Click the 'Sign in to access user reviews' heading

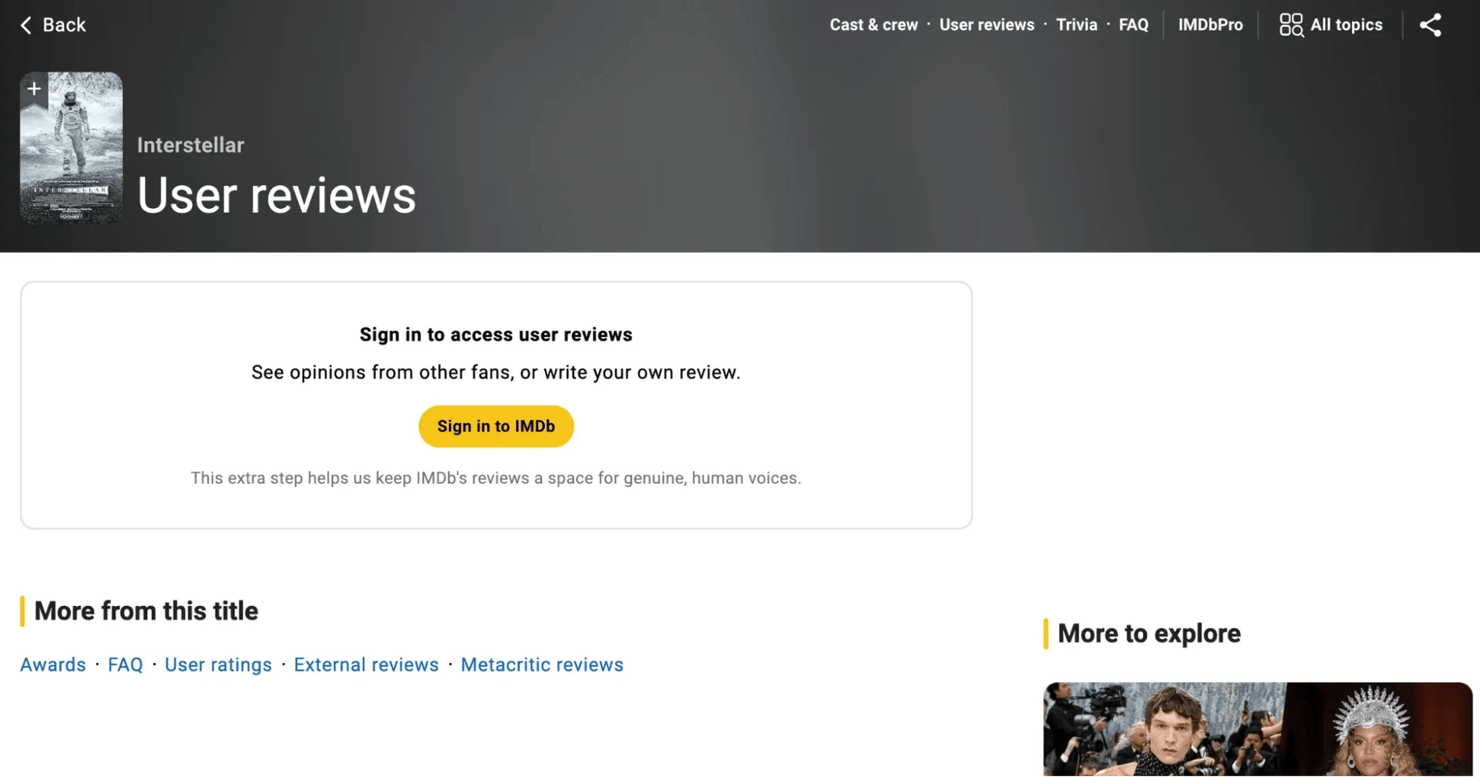tap(496, 335)
